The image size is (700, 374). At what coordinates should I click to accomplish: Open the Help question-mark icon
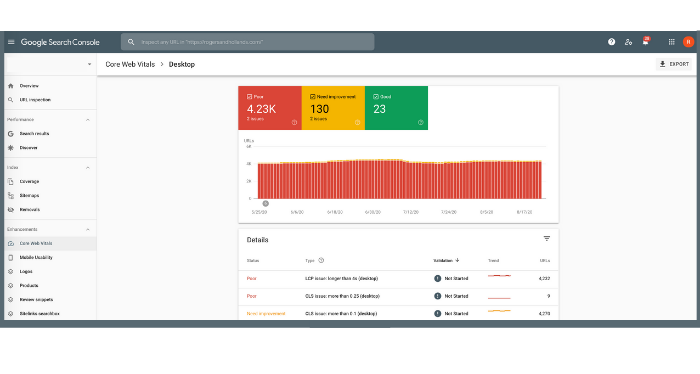pyautogui.click(x=612, y=42)
